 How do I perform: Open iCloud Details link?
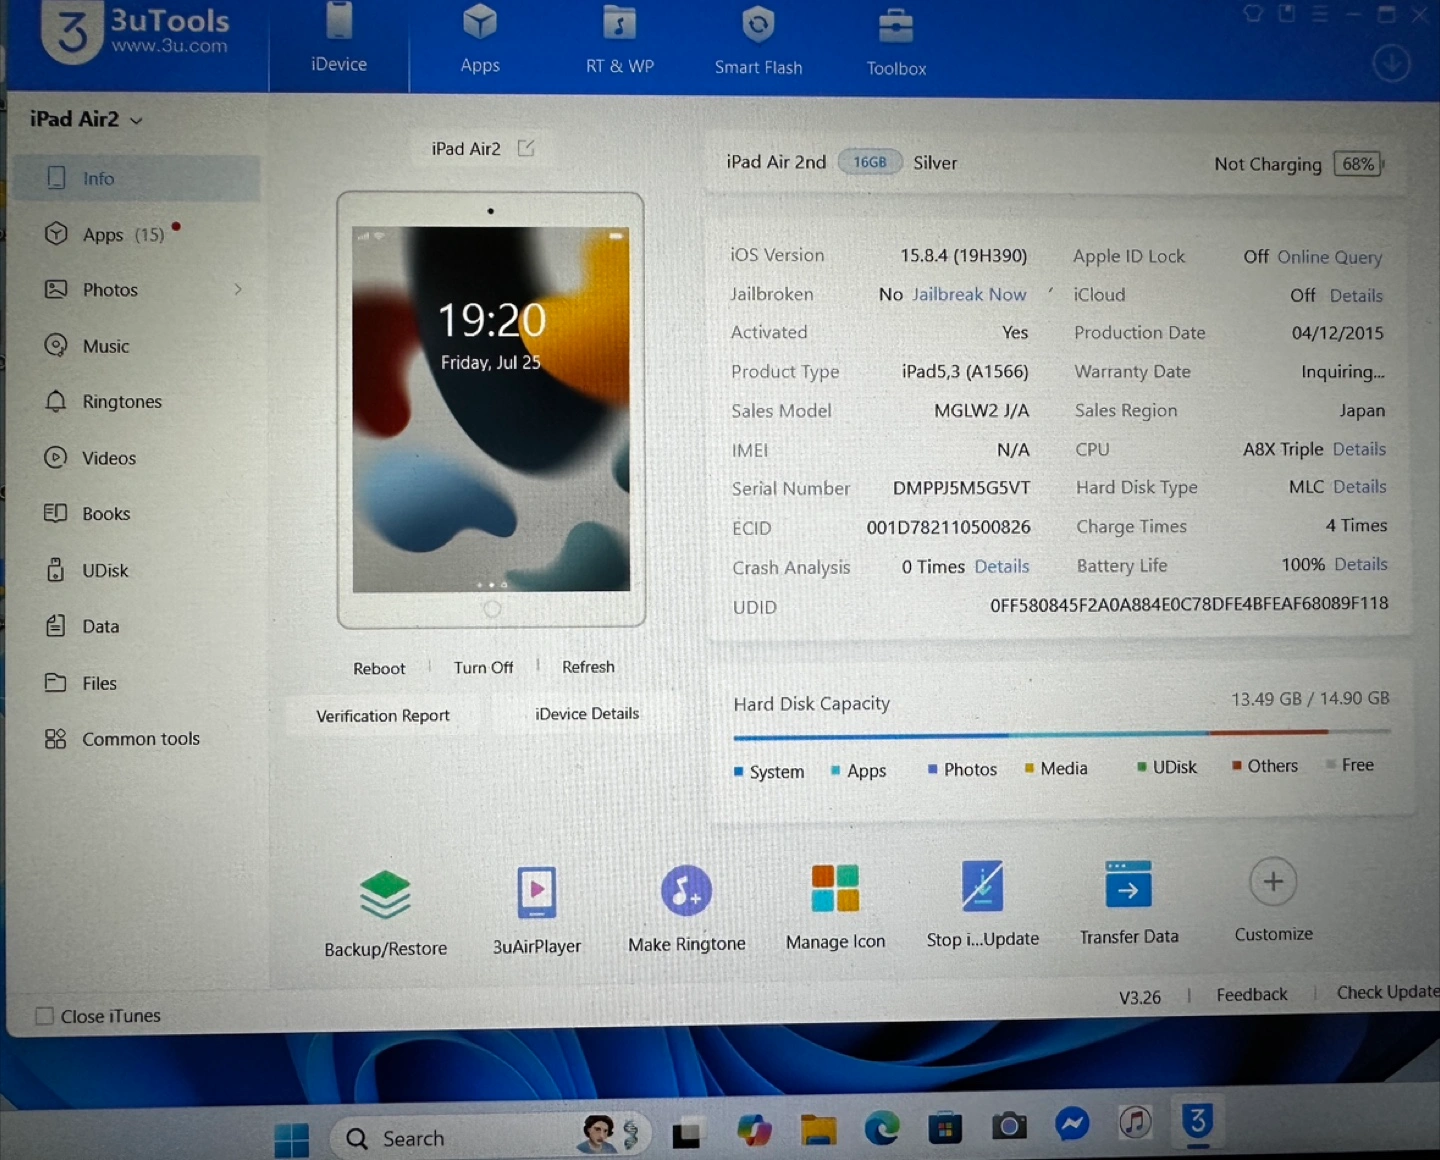(x=1356, y=296)
